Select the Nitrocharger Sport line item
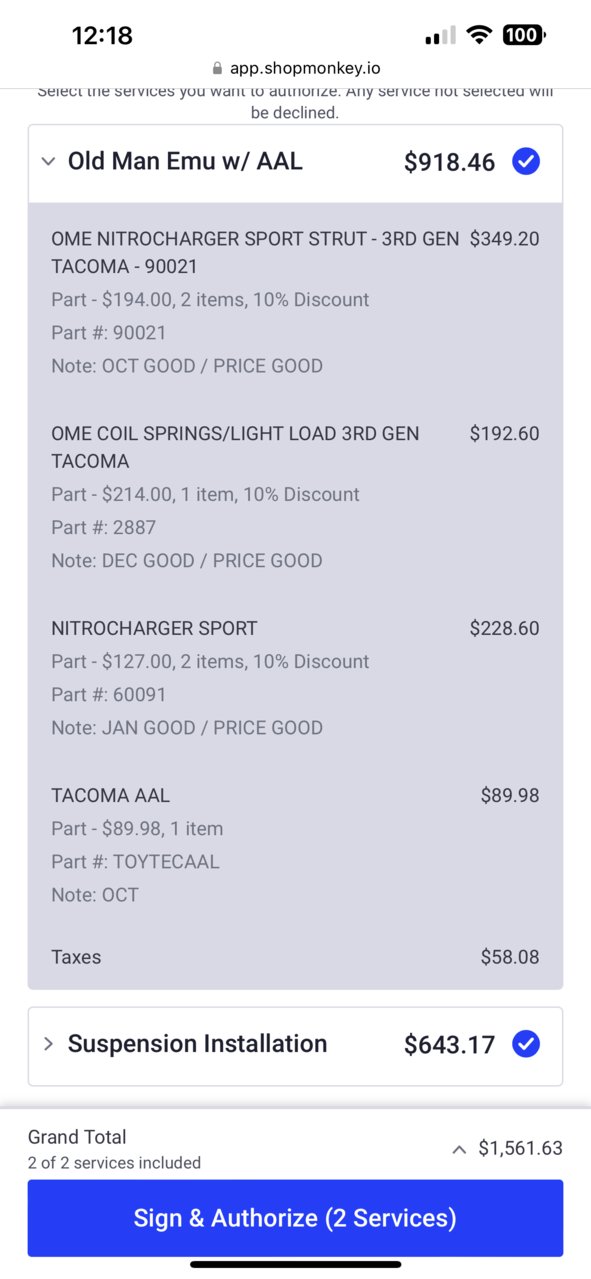The image size is (591, 1279). click(295, 677)
